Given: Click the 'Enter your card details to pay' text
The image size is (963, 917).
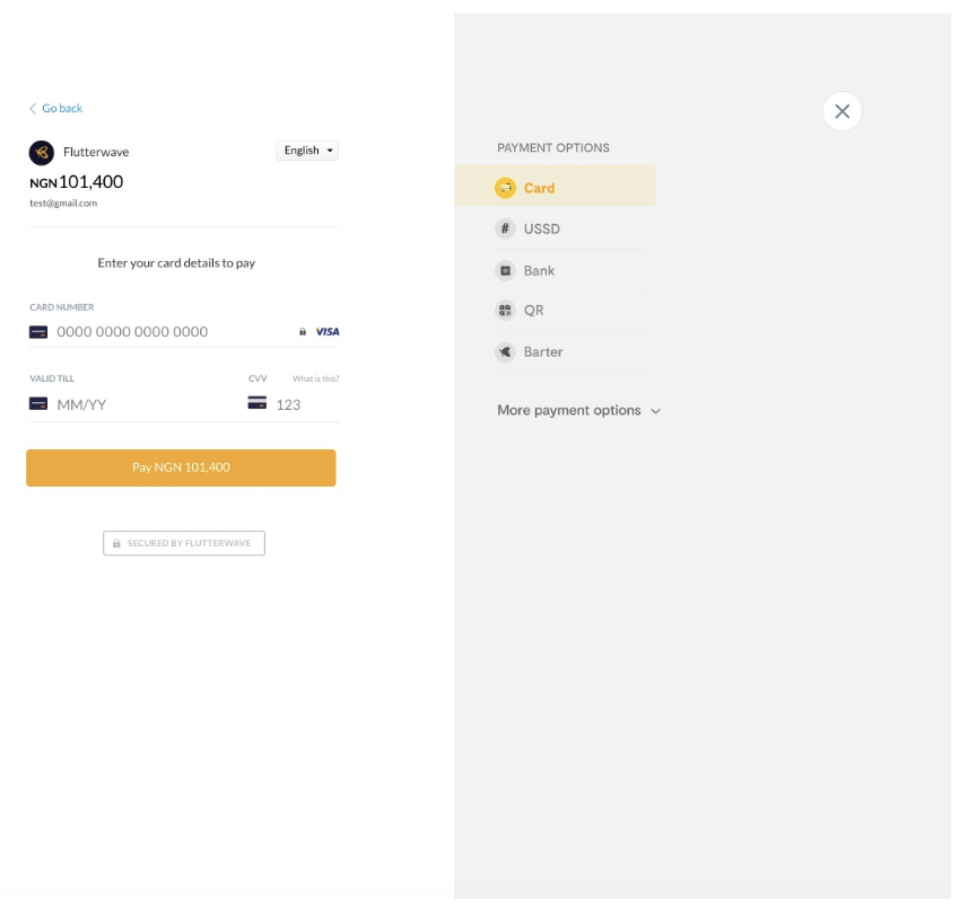Looking at the screenshot, I should (x=176, y=263).
